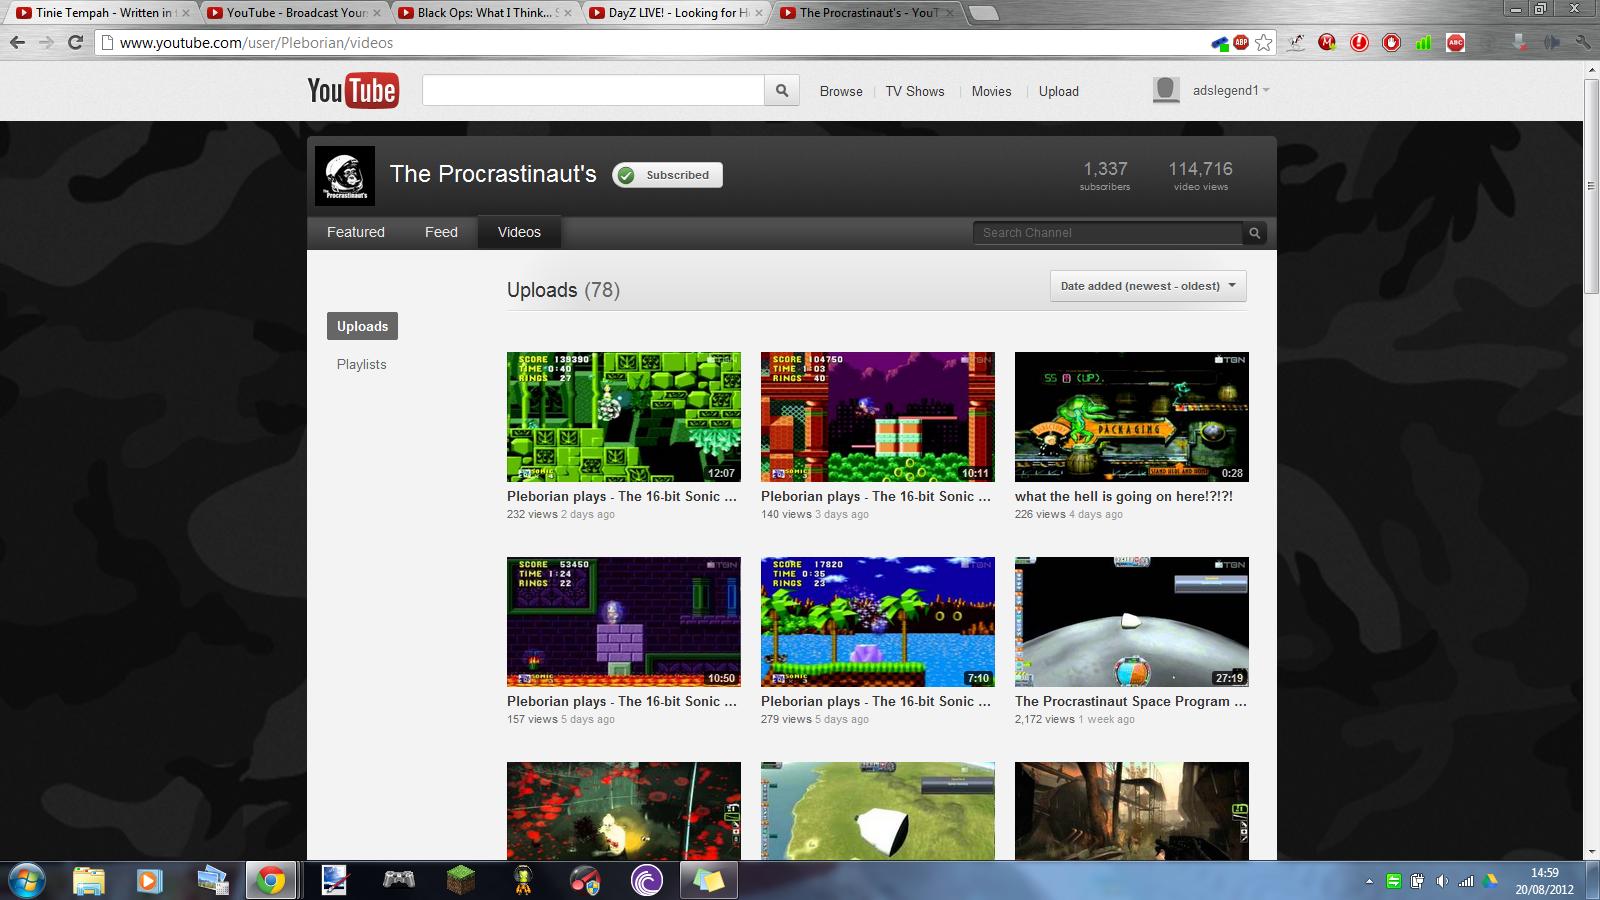
Task: Switch to the Featured channel tab
Action: click(356, 232)
